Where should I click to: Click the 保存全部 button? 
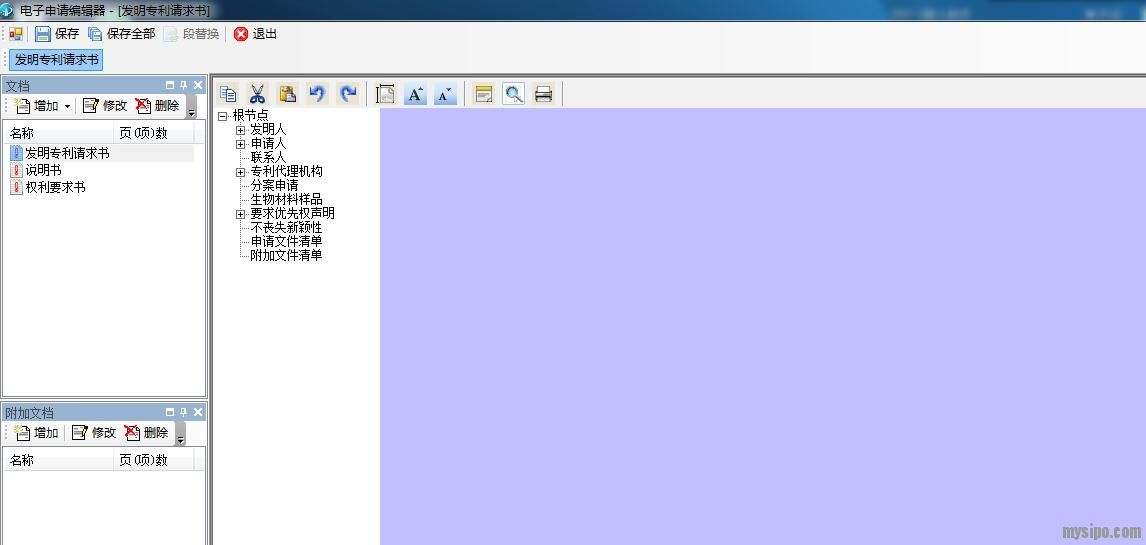pos(121,34)
